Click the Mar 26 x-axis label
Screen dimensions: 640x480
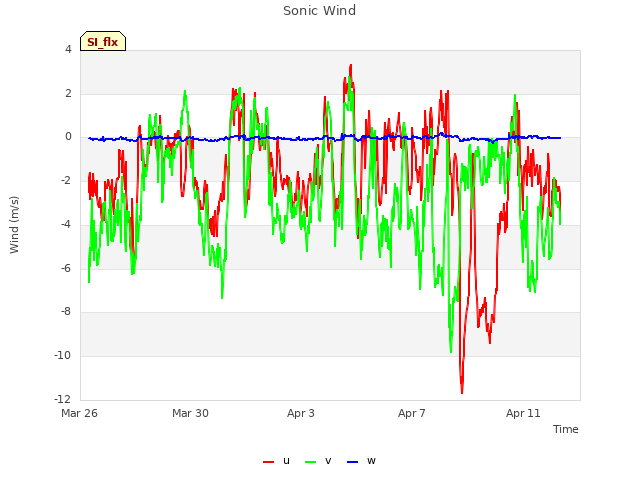(x=79, y=413)
